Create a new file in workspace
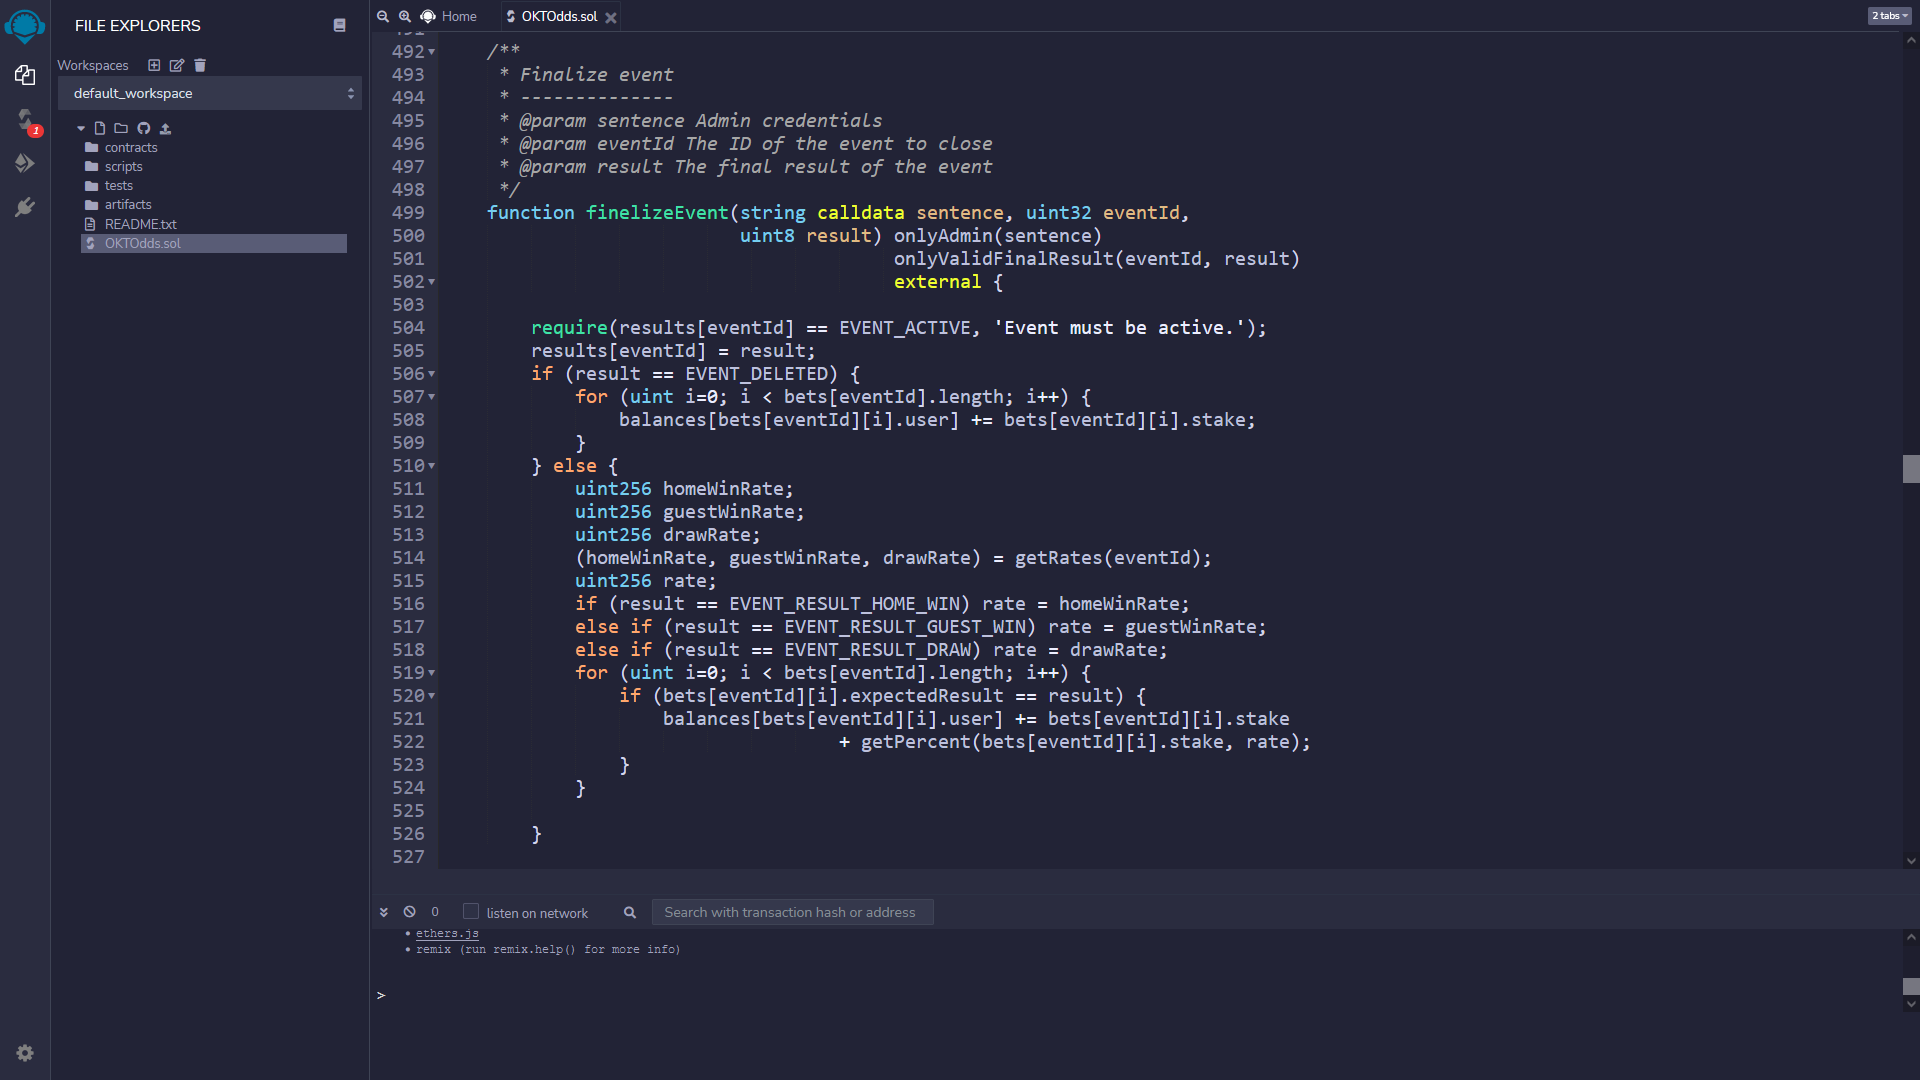Viewport: 1920px width, 1080px height. pyautogui.click(x=99, y=128)
